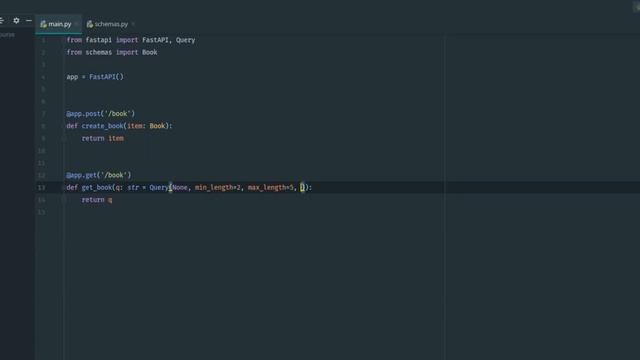Click the collapse-all icon left of gear

click(2, 20)
